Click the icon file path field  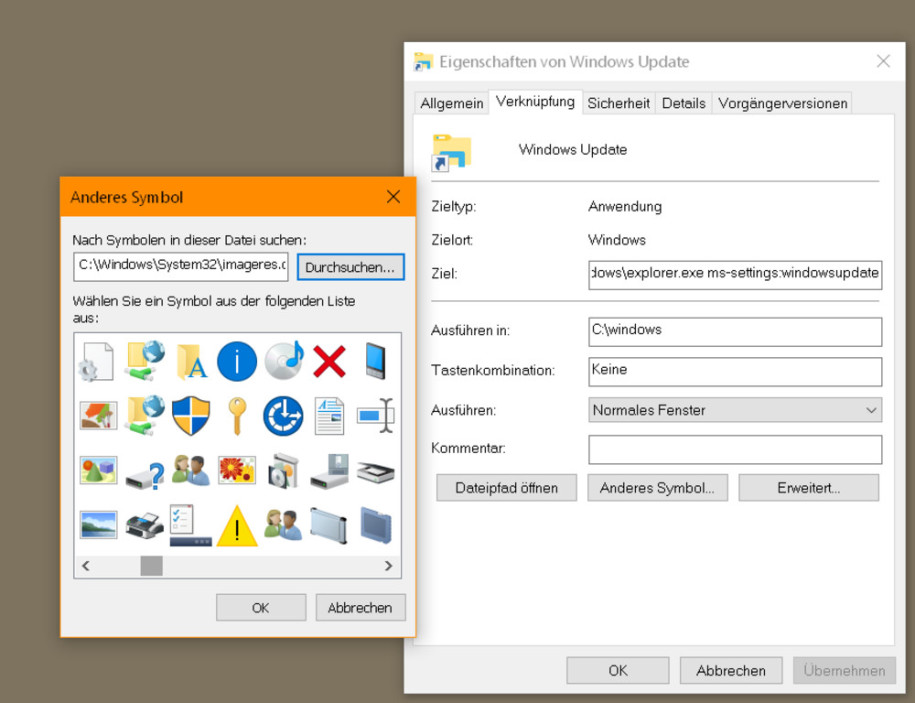click(181, 266)
